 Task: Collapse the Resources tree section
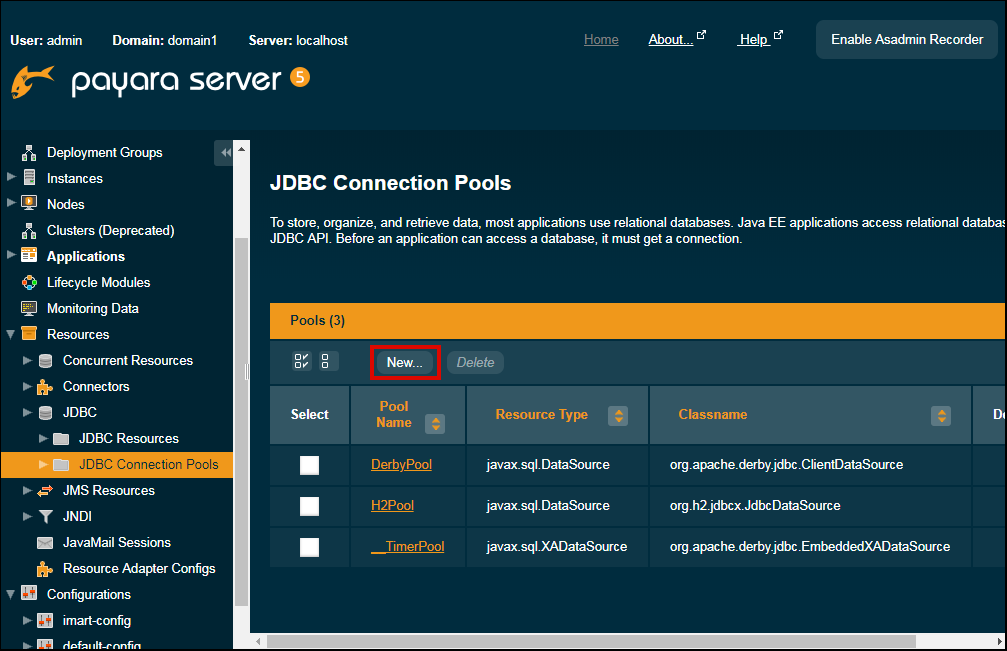9,334
